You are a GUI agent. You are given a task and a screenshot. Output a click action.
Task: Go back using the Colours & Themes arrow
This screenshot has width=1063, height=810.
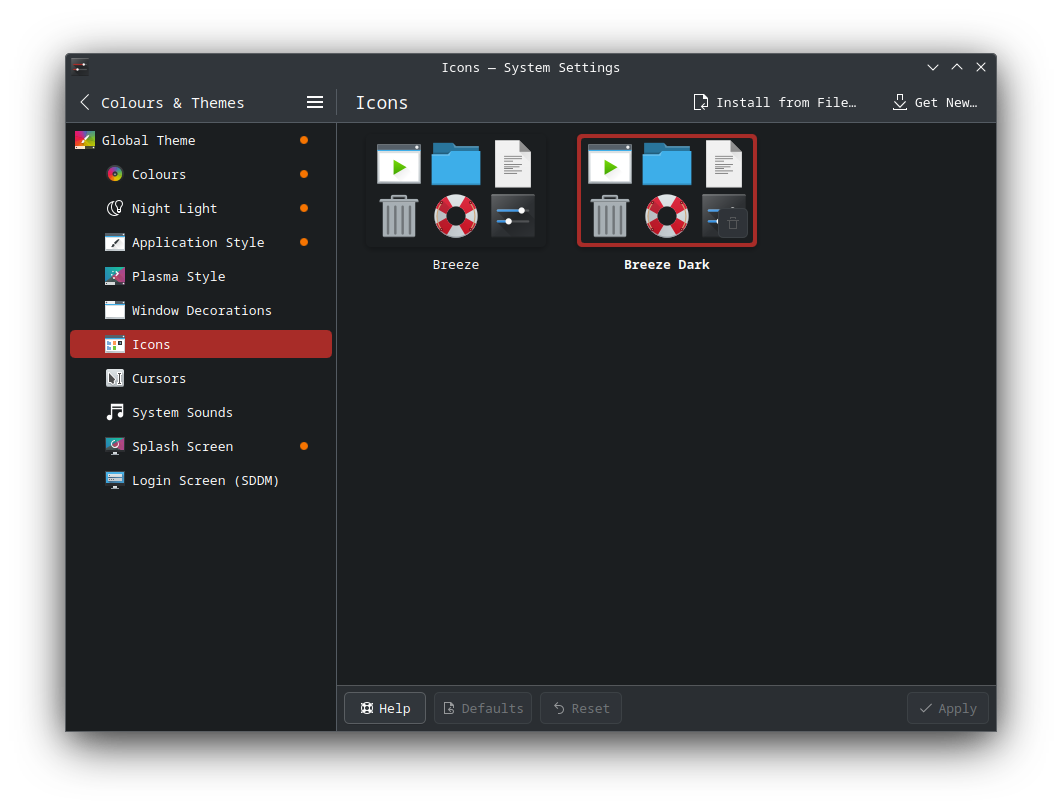tap(85, 102)
